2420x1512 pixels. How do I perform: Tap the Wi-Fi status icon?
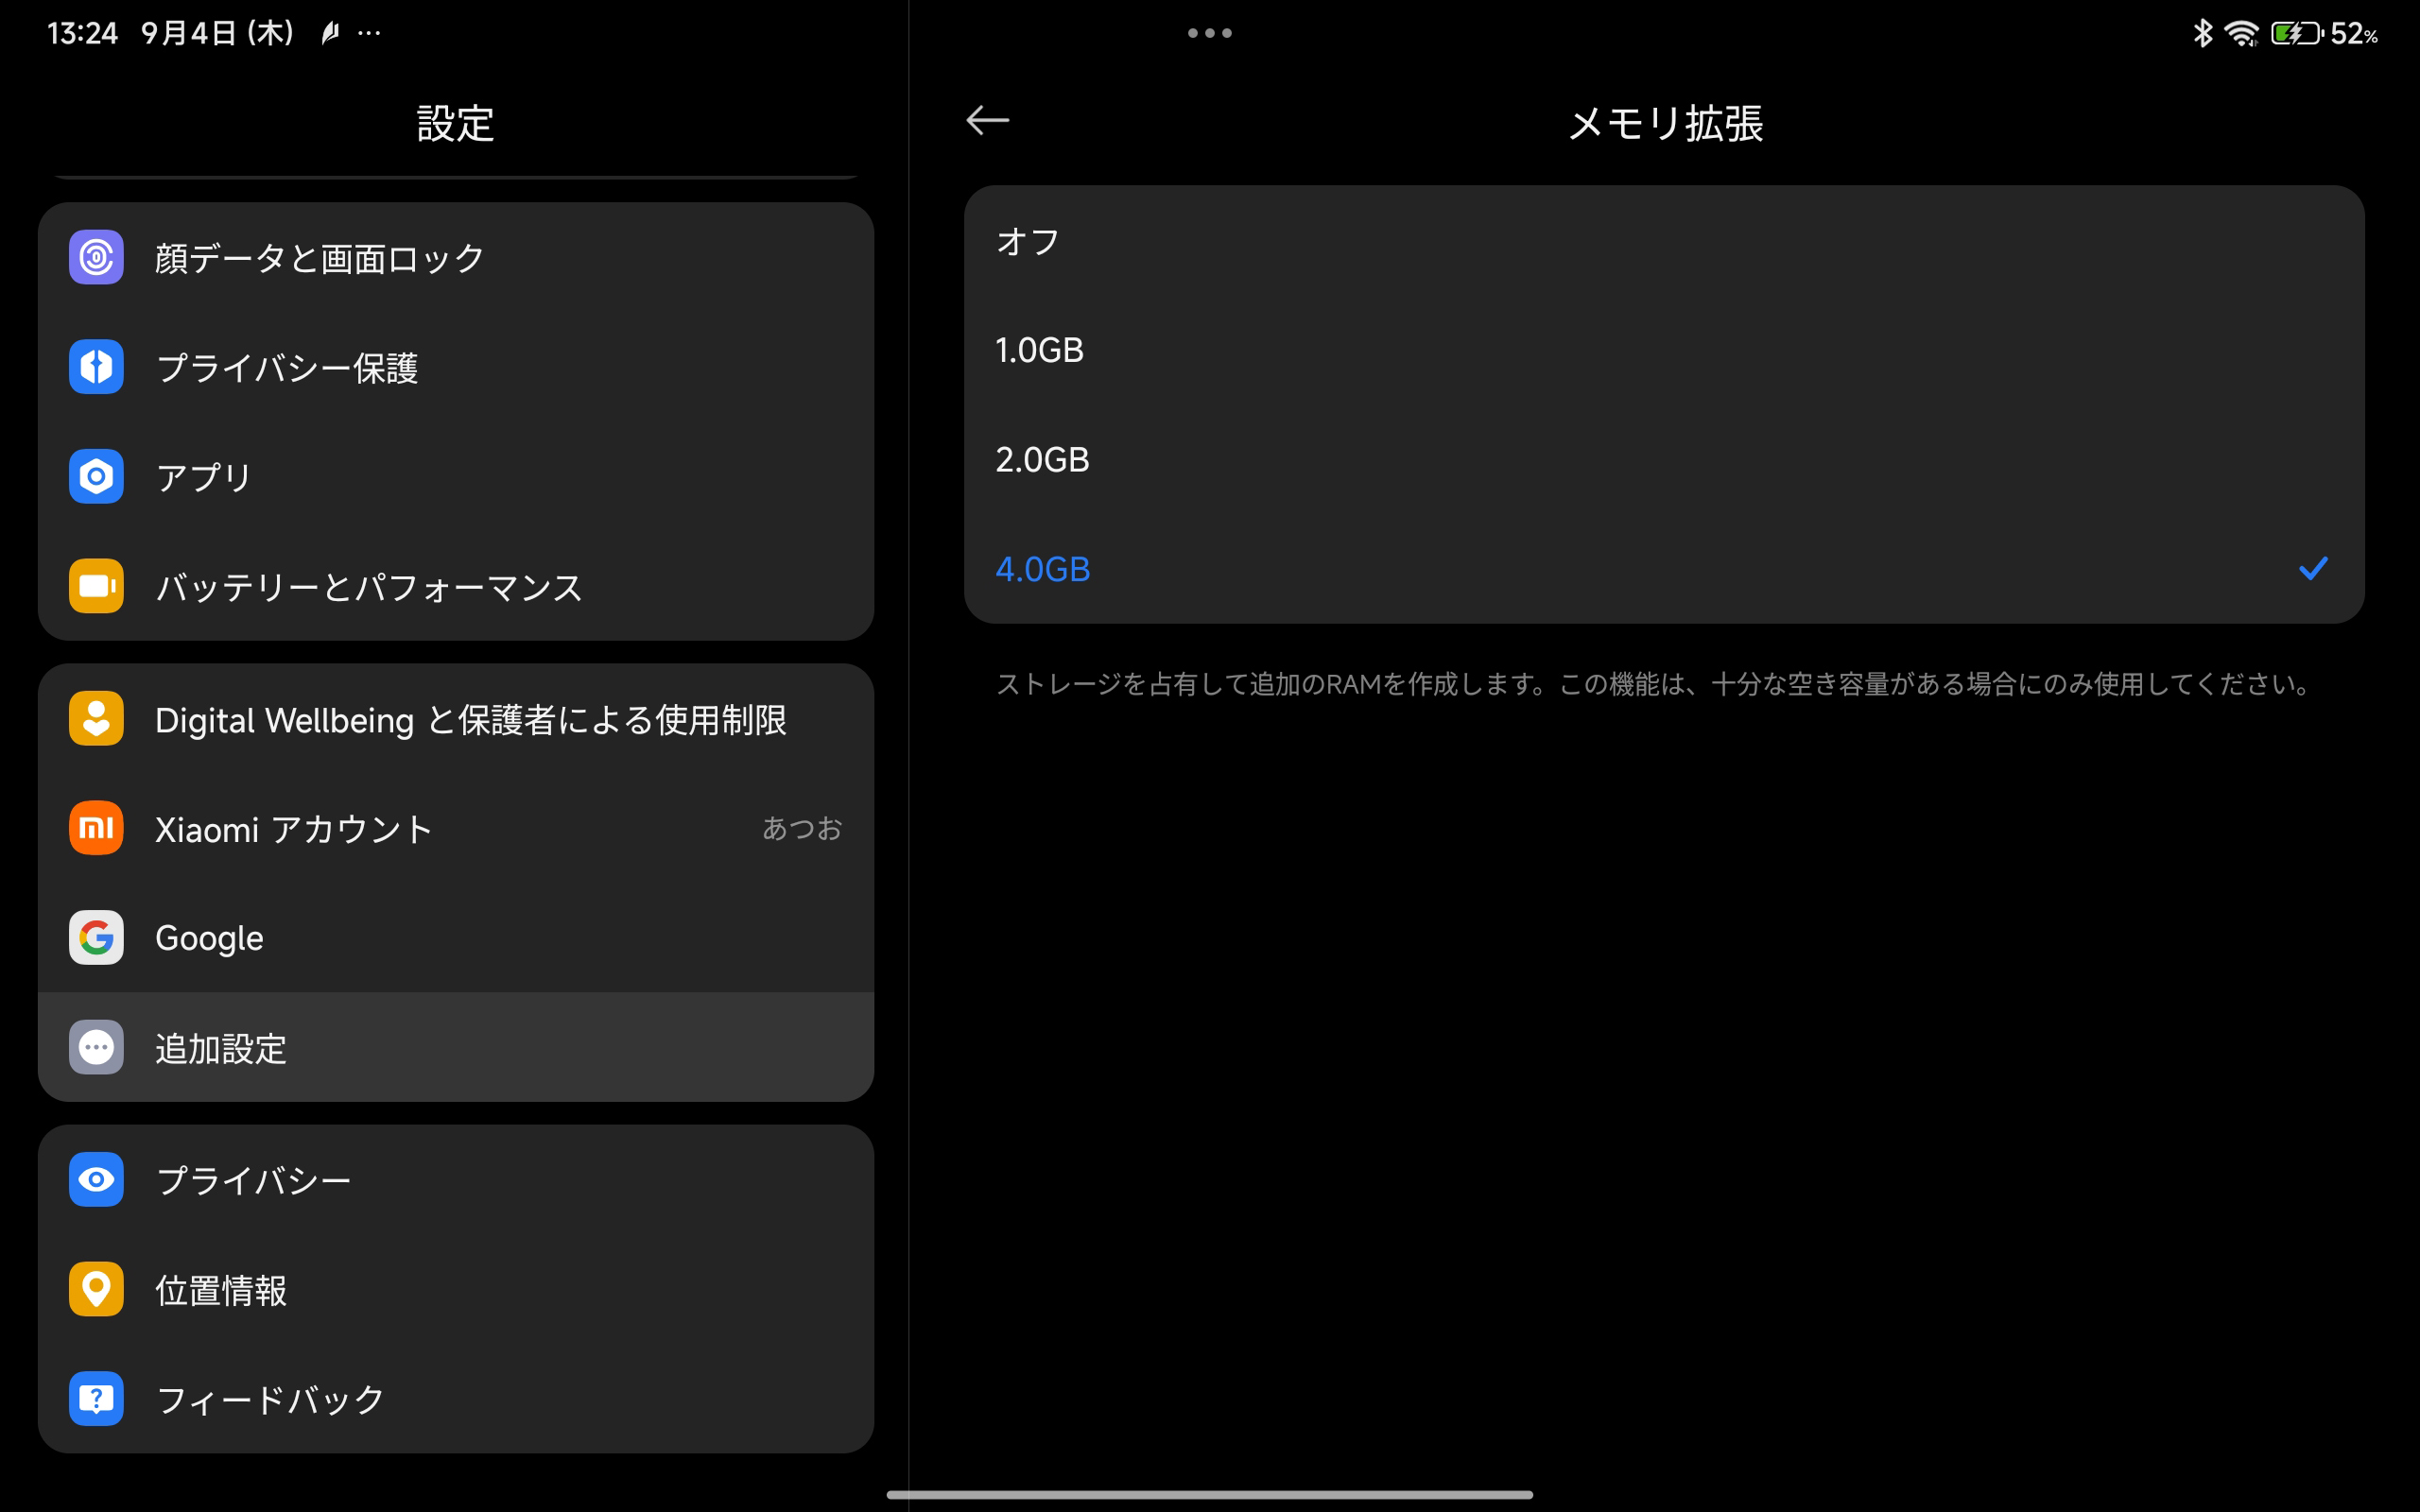(x=2242, y=33)
